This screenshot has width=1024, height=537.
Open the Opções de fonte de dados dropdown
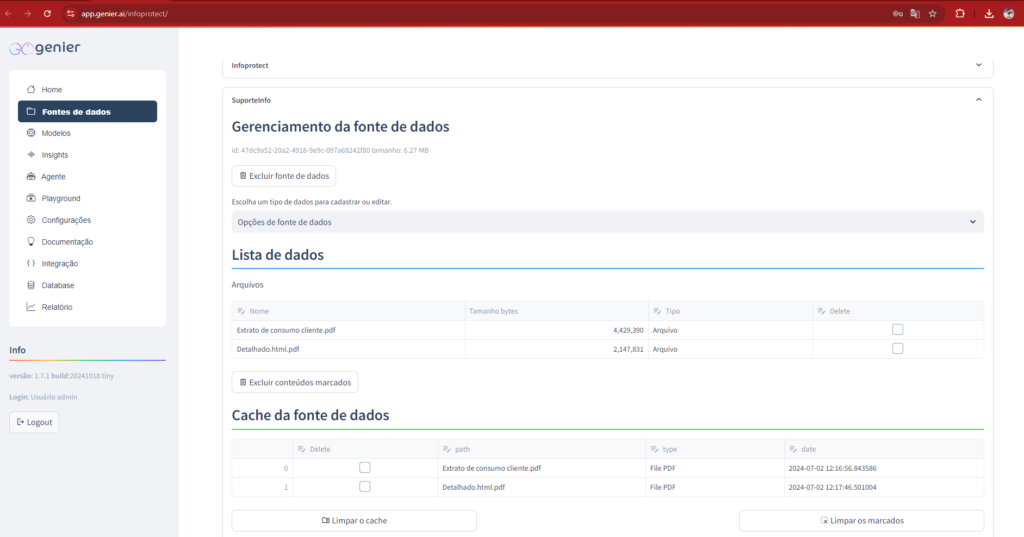coord(607,222)
